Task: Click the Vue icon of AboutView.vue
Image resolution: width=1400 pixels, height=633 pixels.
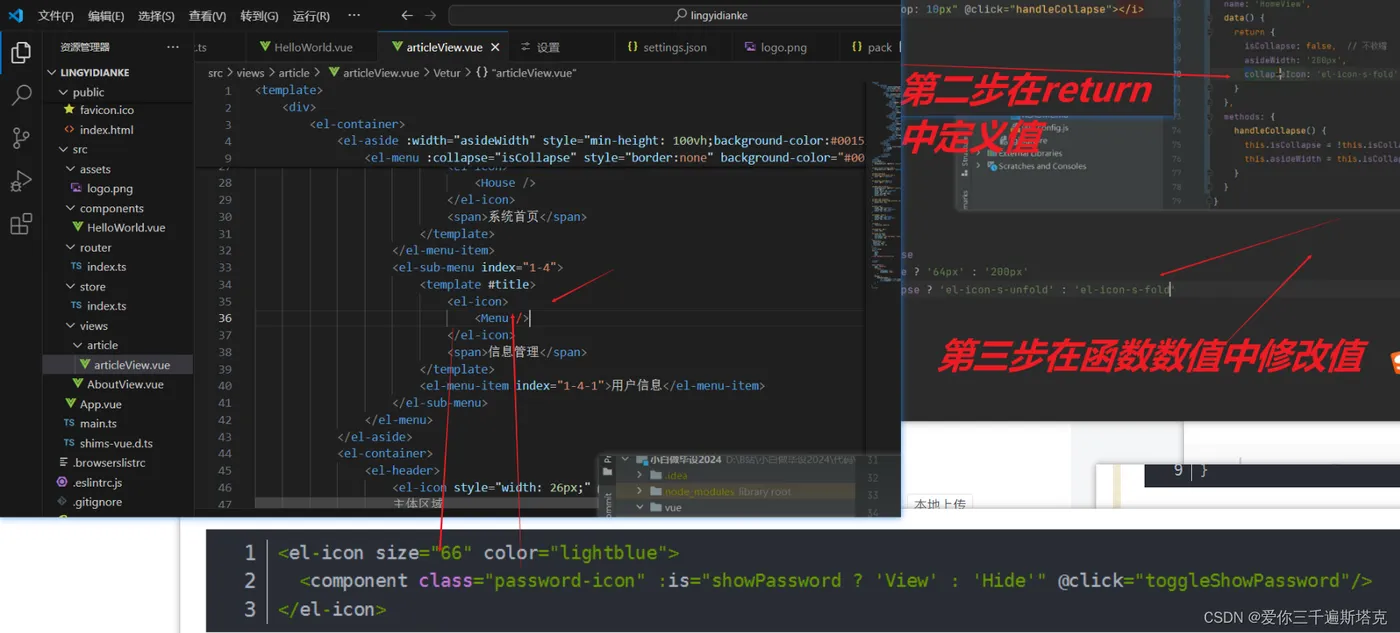Action: [x=77, y=384]
